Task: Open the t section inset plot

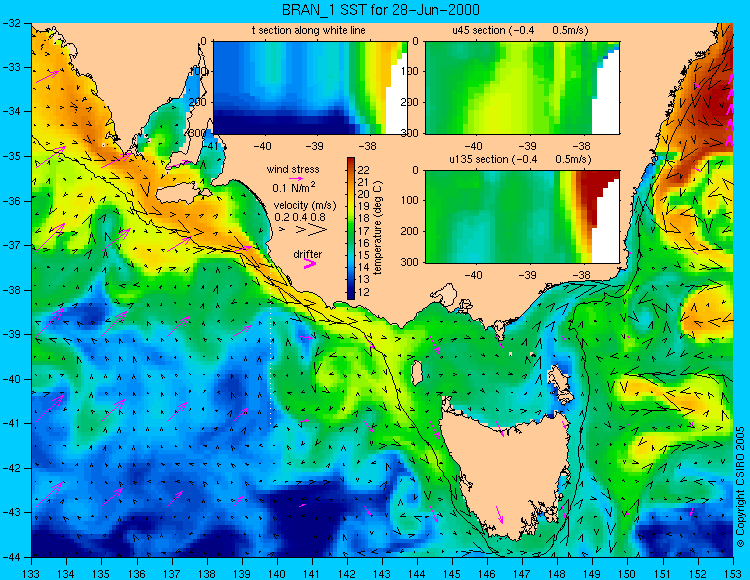Action: [310, 88]
